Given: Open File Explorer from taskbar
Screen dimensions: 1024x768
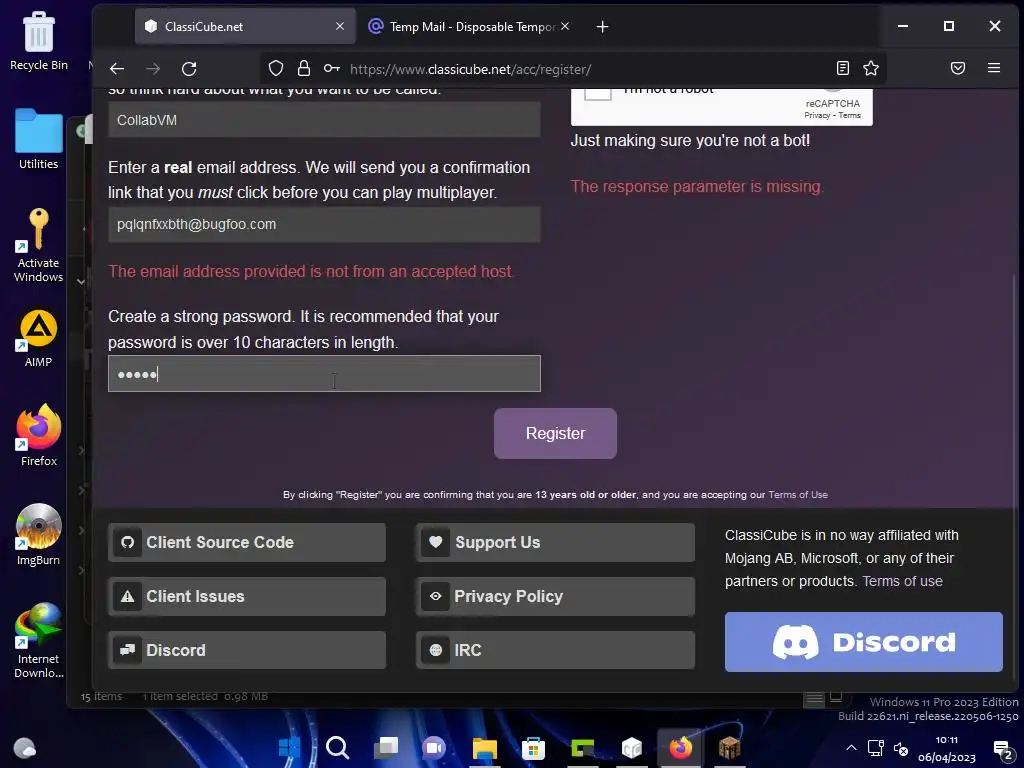Looking at the screenshot, I should click(x=485, y=748).
